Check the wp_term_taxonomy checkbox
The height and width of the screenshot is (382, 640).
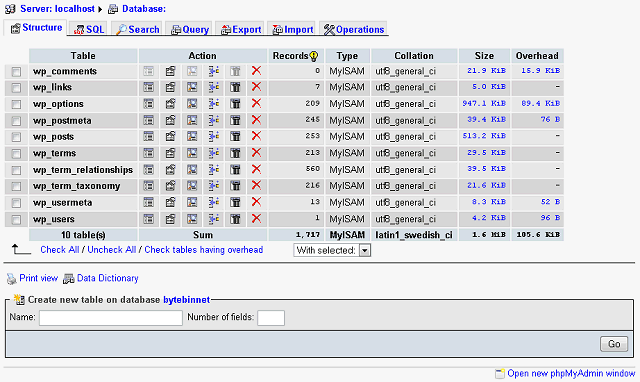tap(16, 187)
